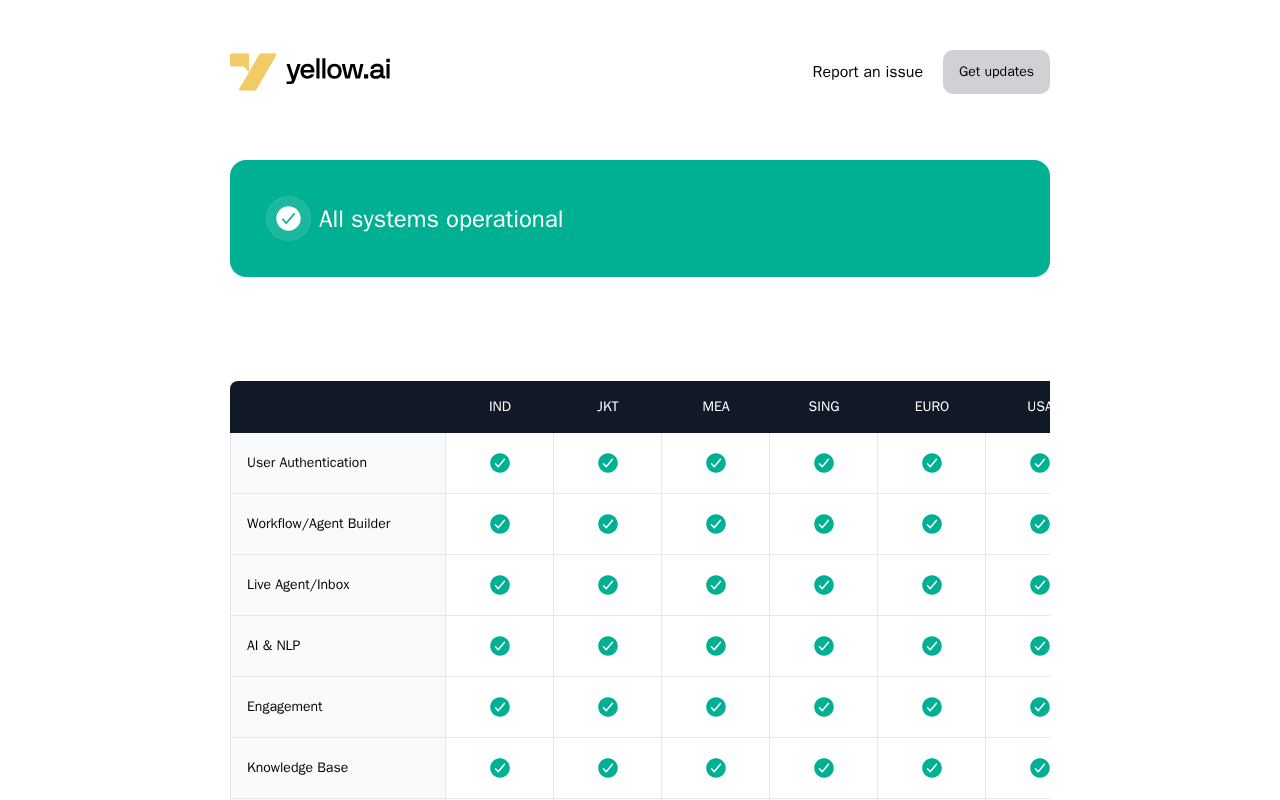The width and height of the screenshot is (1280, 800).
Task: Click Engagement status icon under EURO
Action: (x=932, y=707)
